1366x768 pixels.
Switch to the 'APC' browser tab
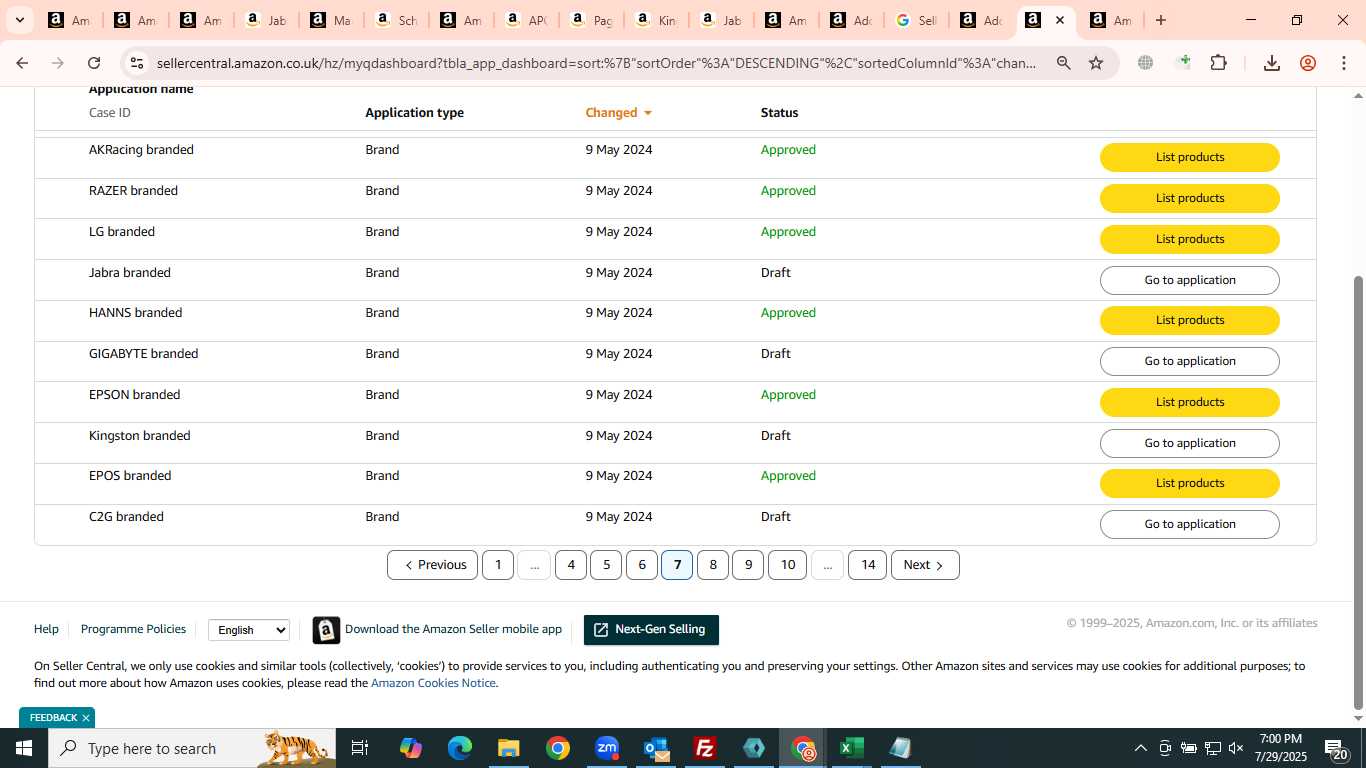tap(526, 20)
